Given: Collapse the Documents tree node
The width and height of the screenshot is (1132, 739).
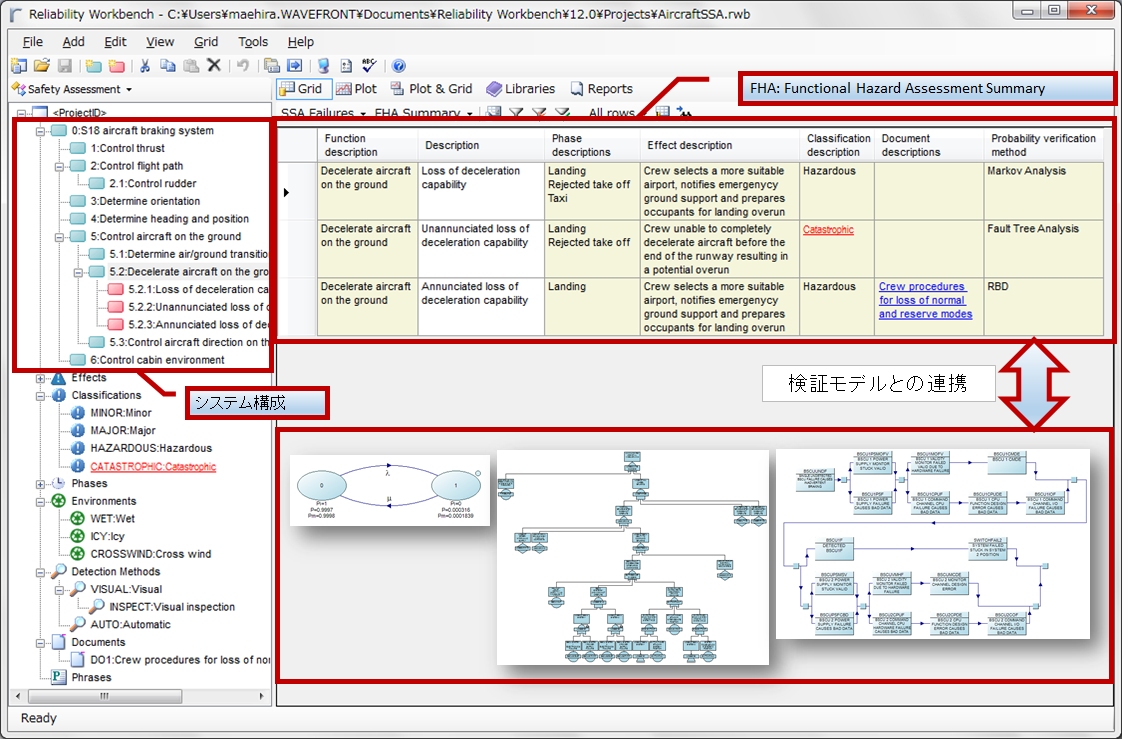Looking at the screenshot, I should pyautogui.click(x=40, y=642).
